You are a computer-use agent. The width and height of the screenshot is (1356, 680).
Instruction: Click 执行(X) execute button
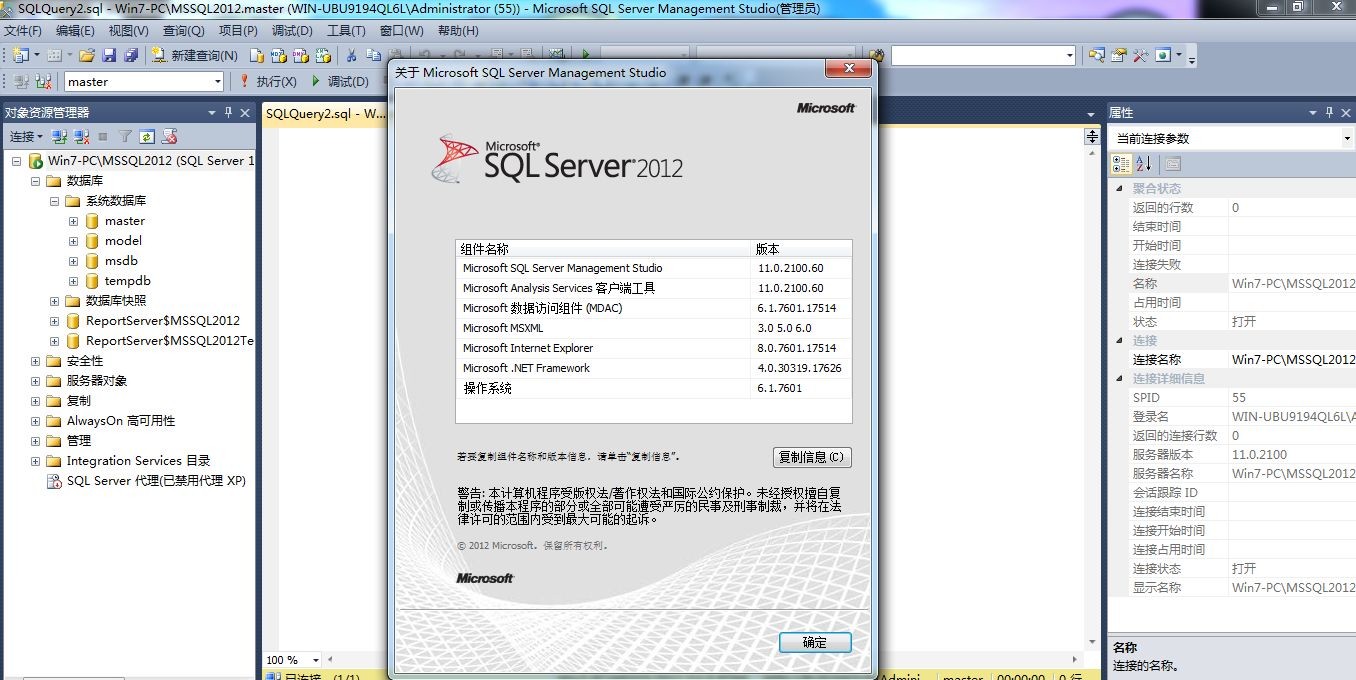click(267, 81)
